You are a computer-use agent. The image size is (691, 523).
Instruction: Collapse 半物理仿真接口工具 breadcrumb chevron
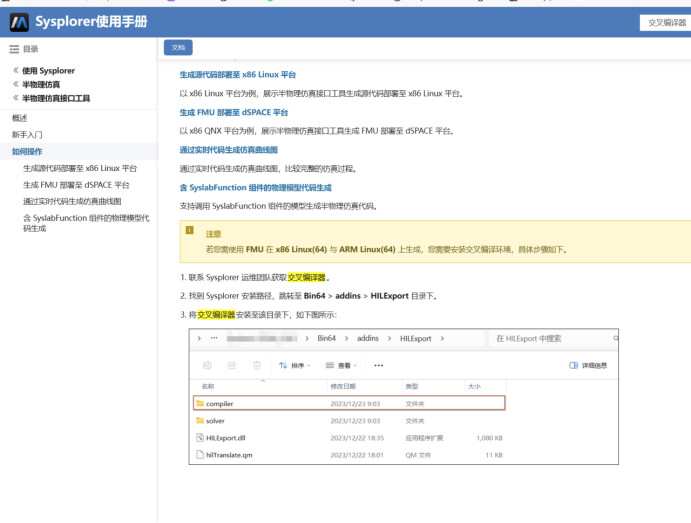pyautogui.click(x=15, y=97)
